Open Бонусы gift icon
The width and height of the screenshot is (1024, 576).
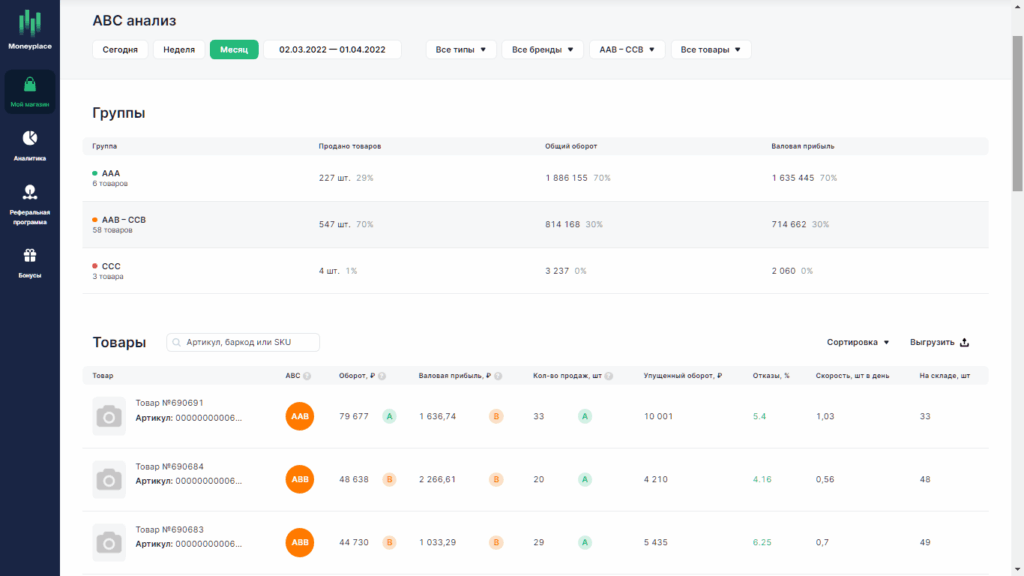tap(29, 255)
